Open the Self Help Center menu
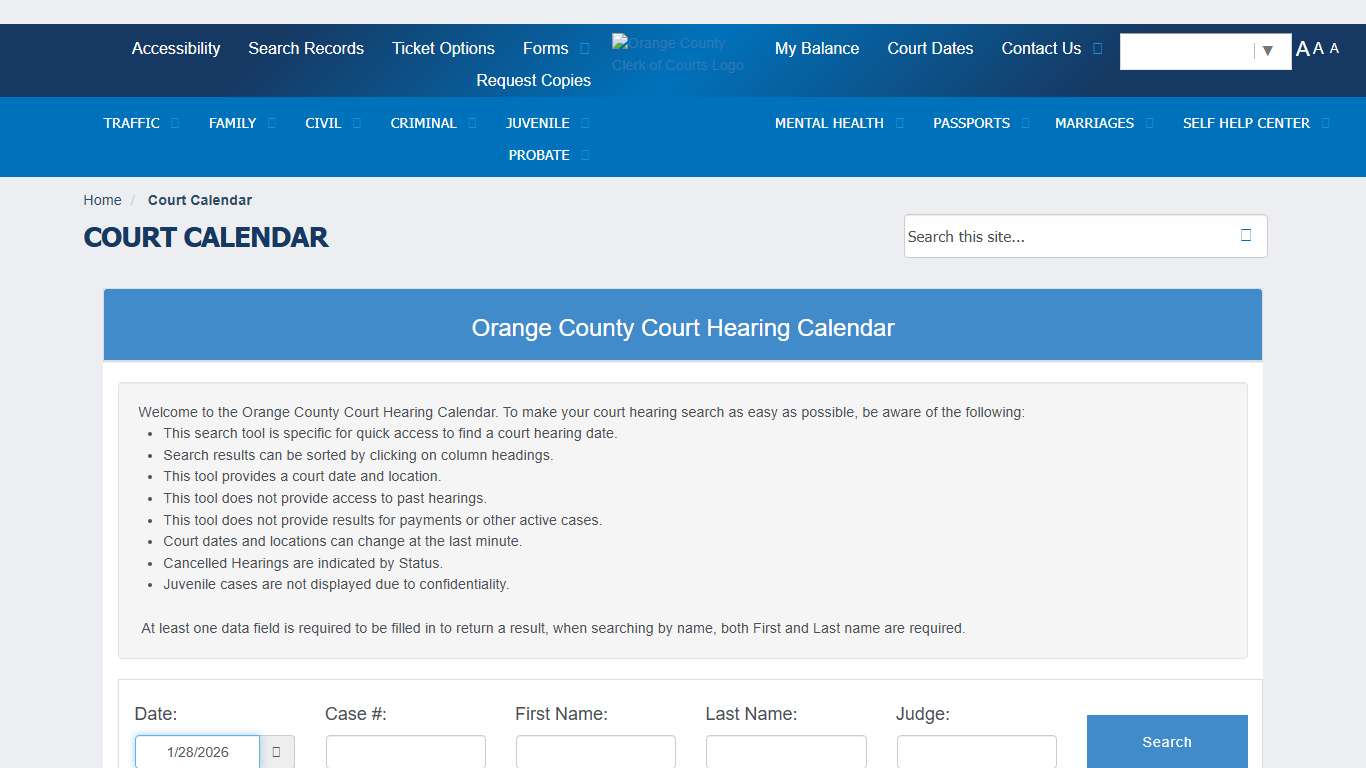 1246,123
